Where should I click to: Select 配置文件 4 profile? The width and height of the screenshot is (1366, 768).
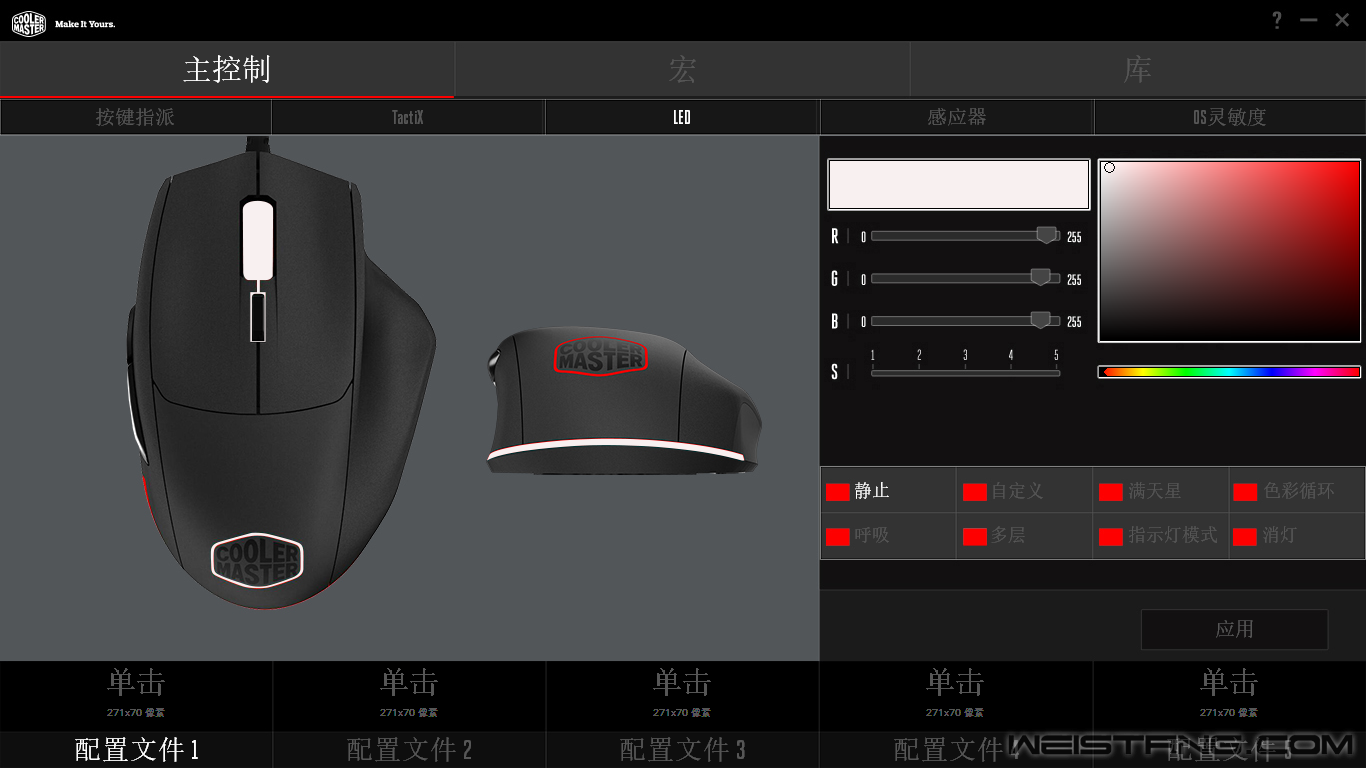point(955,749)
